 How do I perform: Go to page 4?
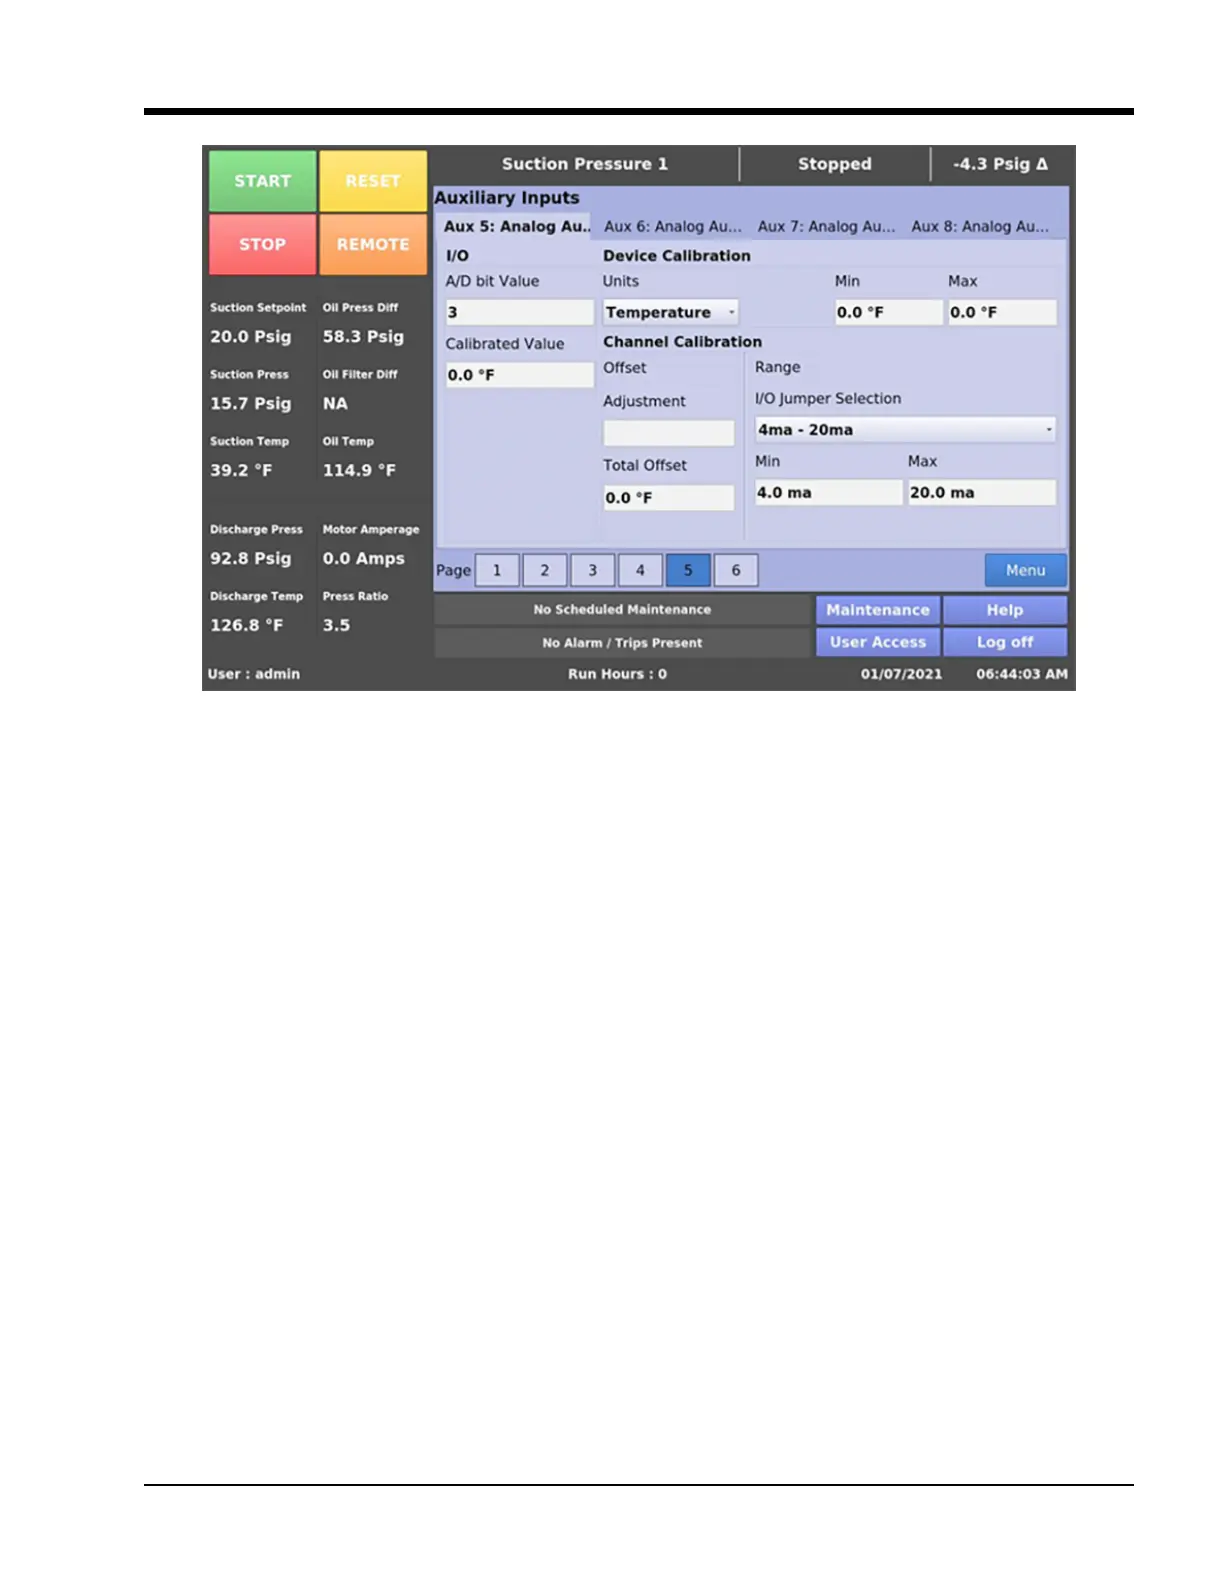(x=641, y=570)
